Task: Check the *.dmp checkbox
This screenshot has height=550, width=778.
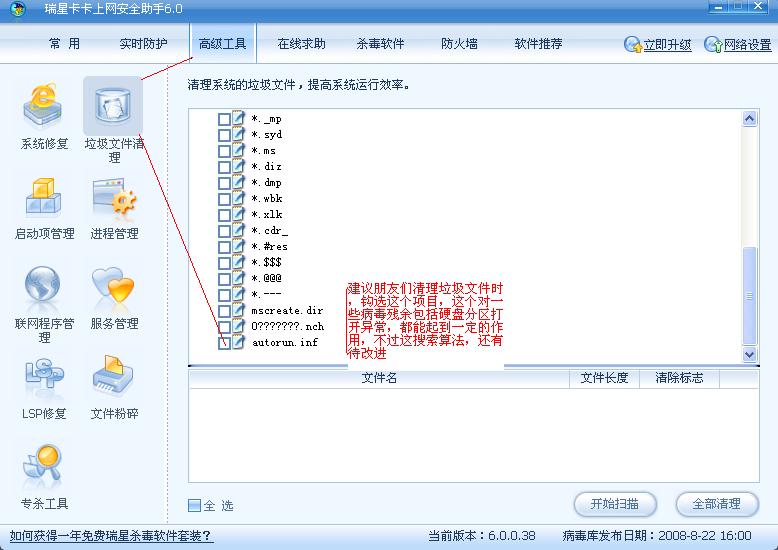Action: point(224,183)
